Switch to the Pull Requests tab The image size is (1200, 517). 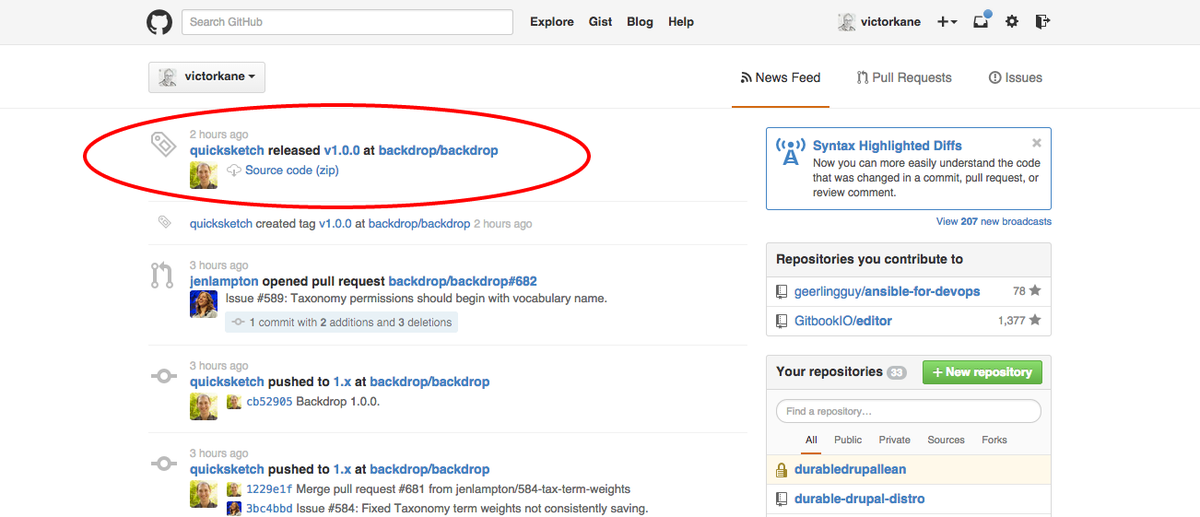(x=904, y=78)
